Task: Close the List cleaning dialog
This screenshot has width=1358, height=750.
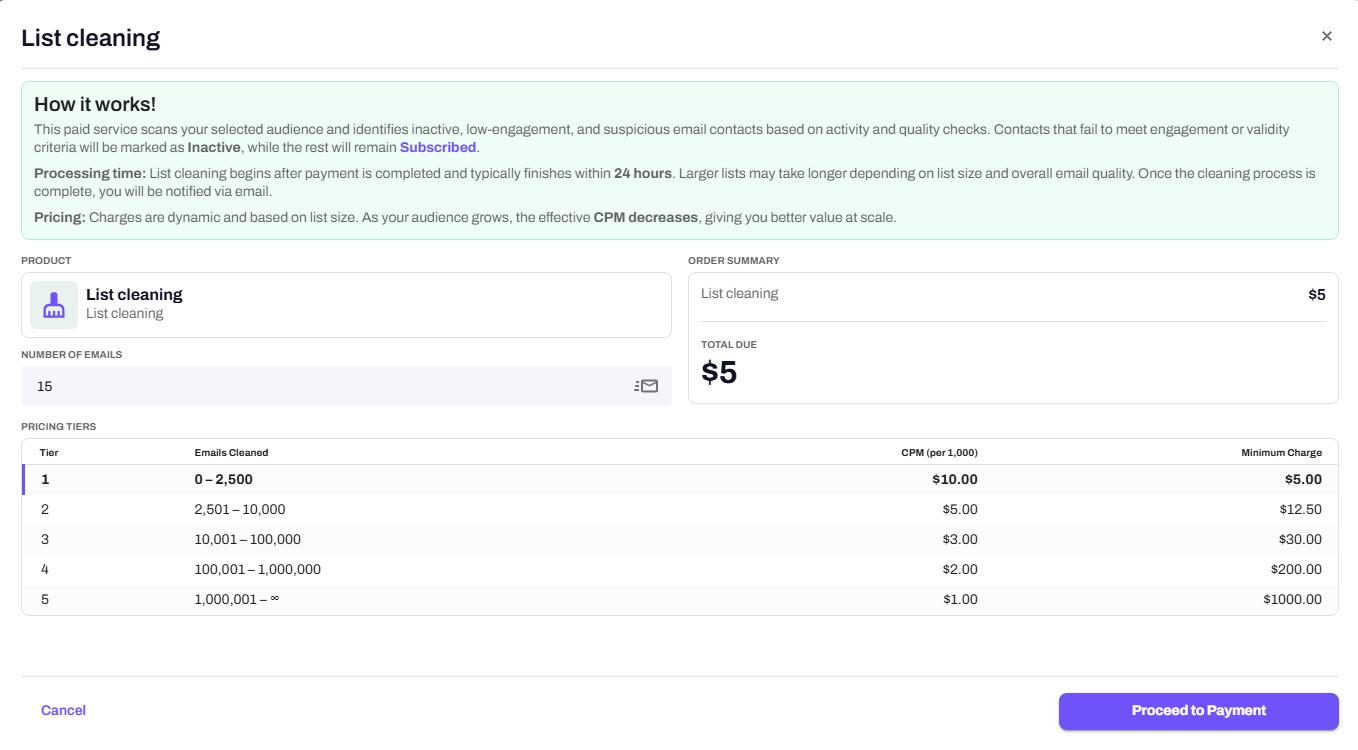Action: pyautogui.click(x=1326, y=36)
